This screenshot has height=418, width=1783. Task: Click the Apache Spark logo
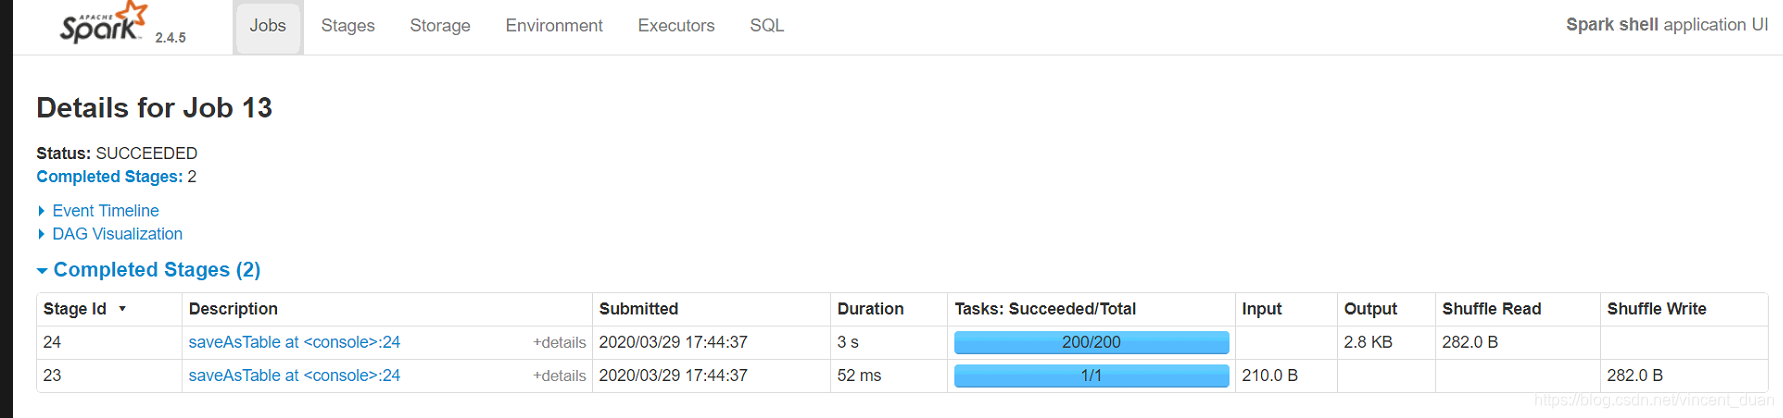103,24
